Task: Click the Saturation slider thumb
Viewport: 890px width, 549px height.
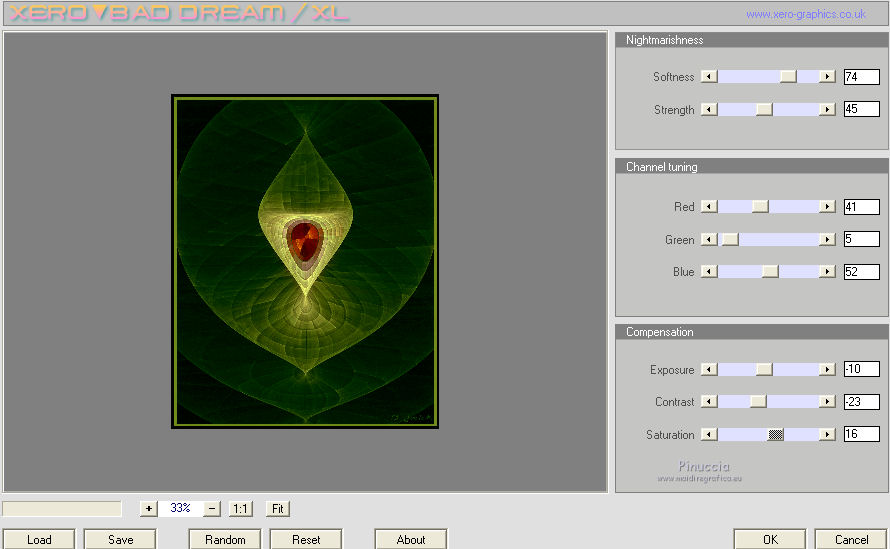Action: pyautogui.click(x=776, y=434)
